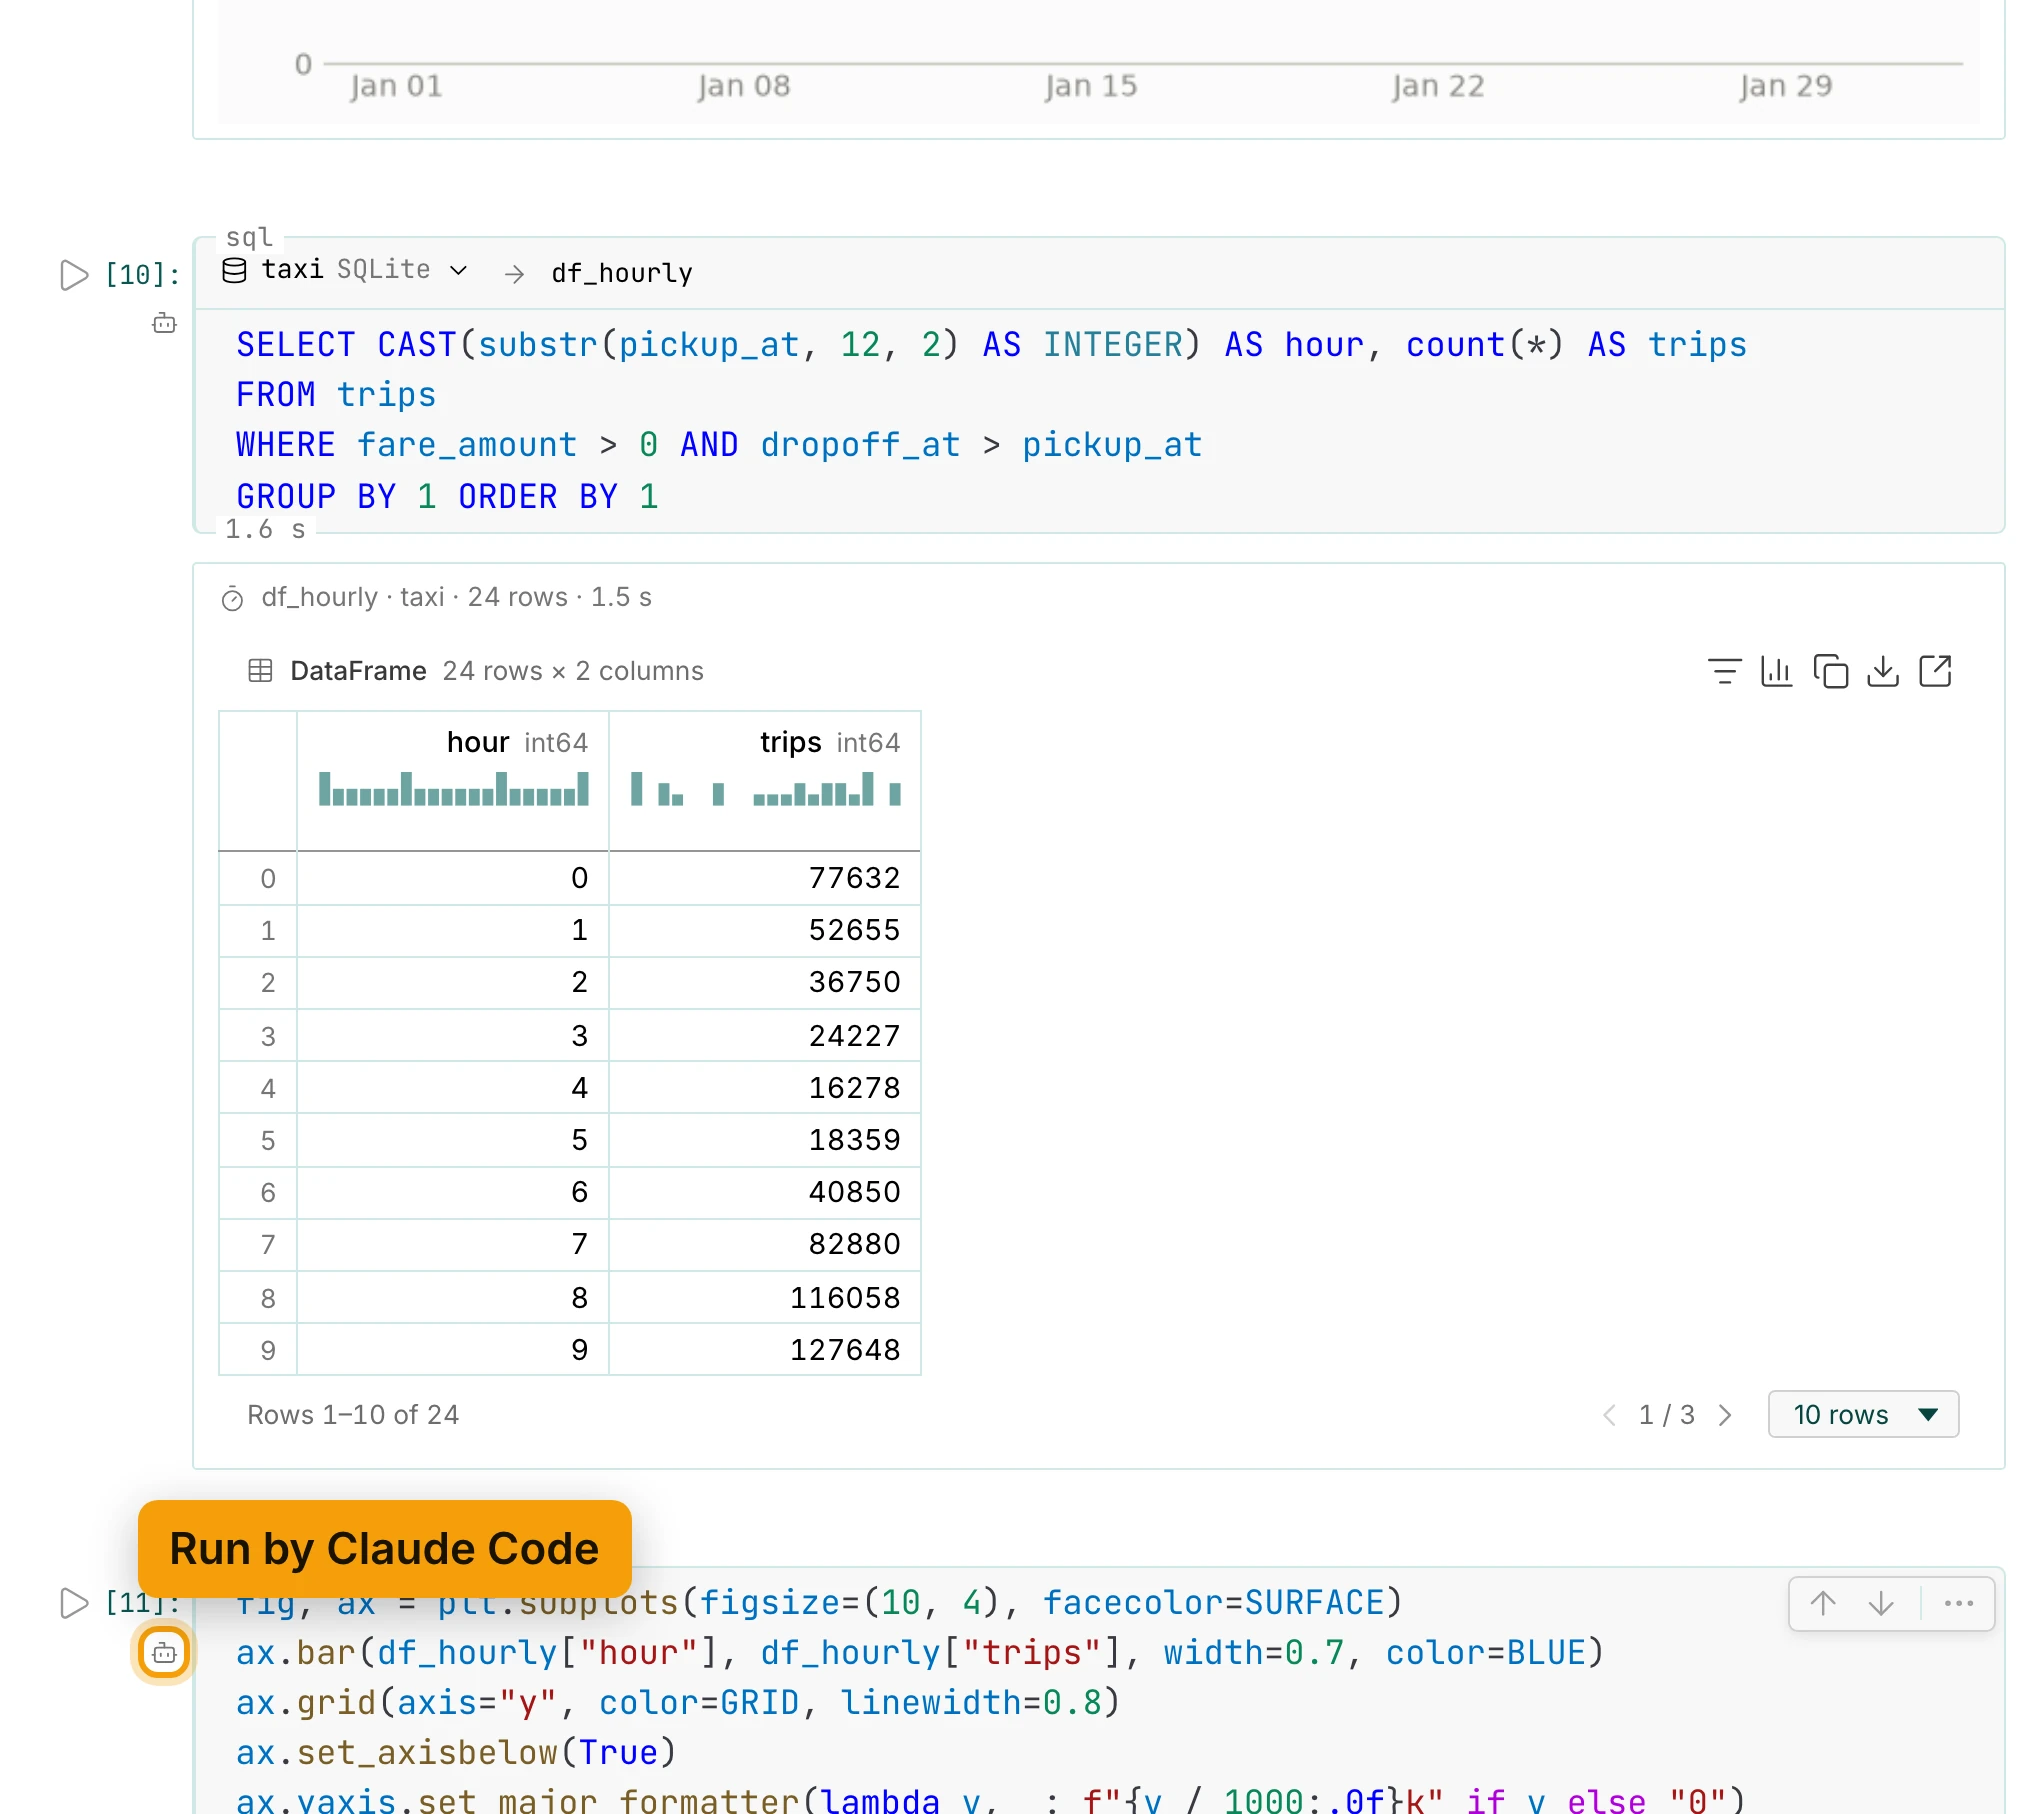This screenshot has width=2044, height=1814.
Task: Click the 'Jan 15' axis label on the chart
Action: (1091, 86)
